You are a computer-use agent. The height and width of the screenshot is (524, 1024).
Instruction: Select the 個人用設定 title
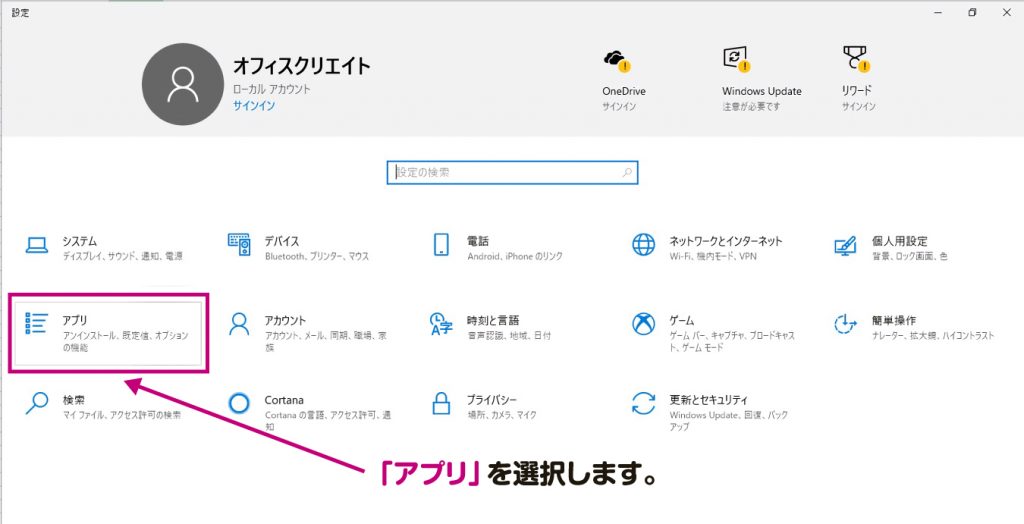tap(899, 241)
